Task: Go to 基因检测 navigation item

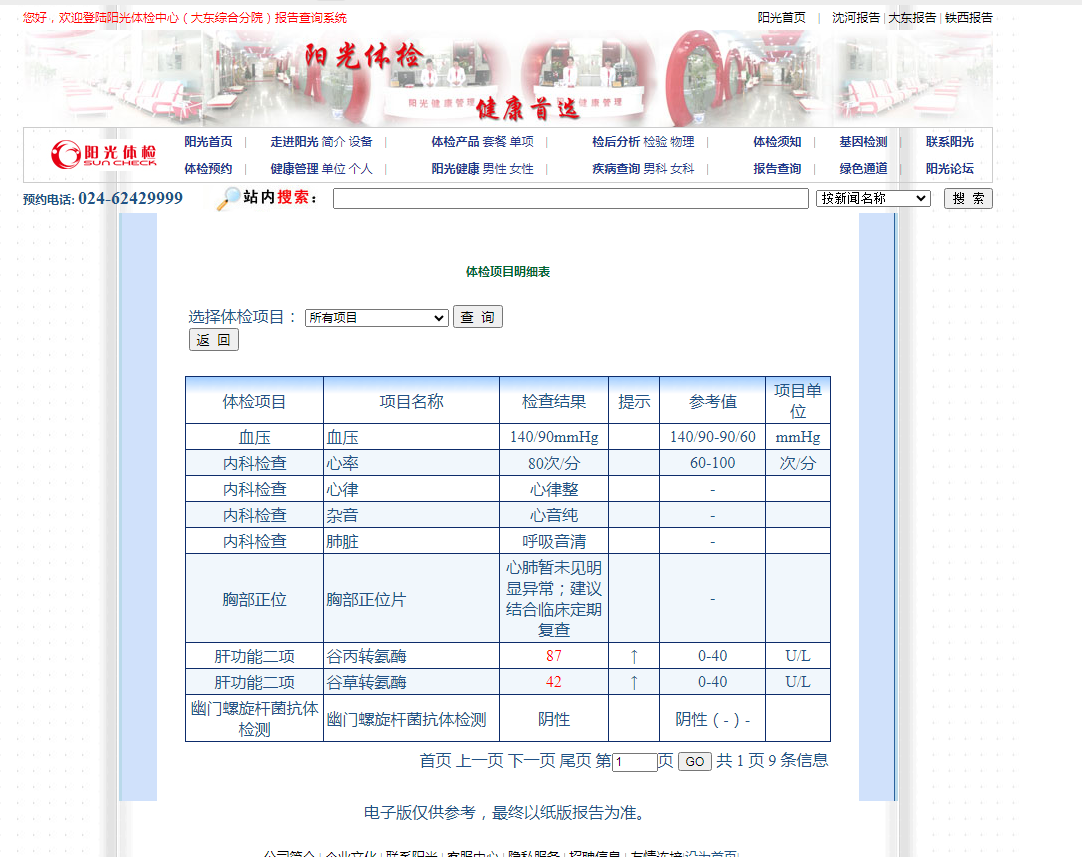Action: coord(863,142)
